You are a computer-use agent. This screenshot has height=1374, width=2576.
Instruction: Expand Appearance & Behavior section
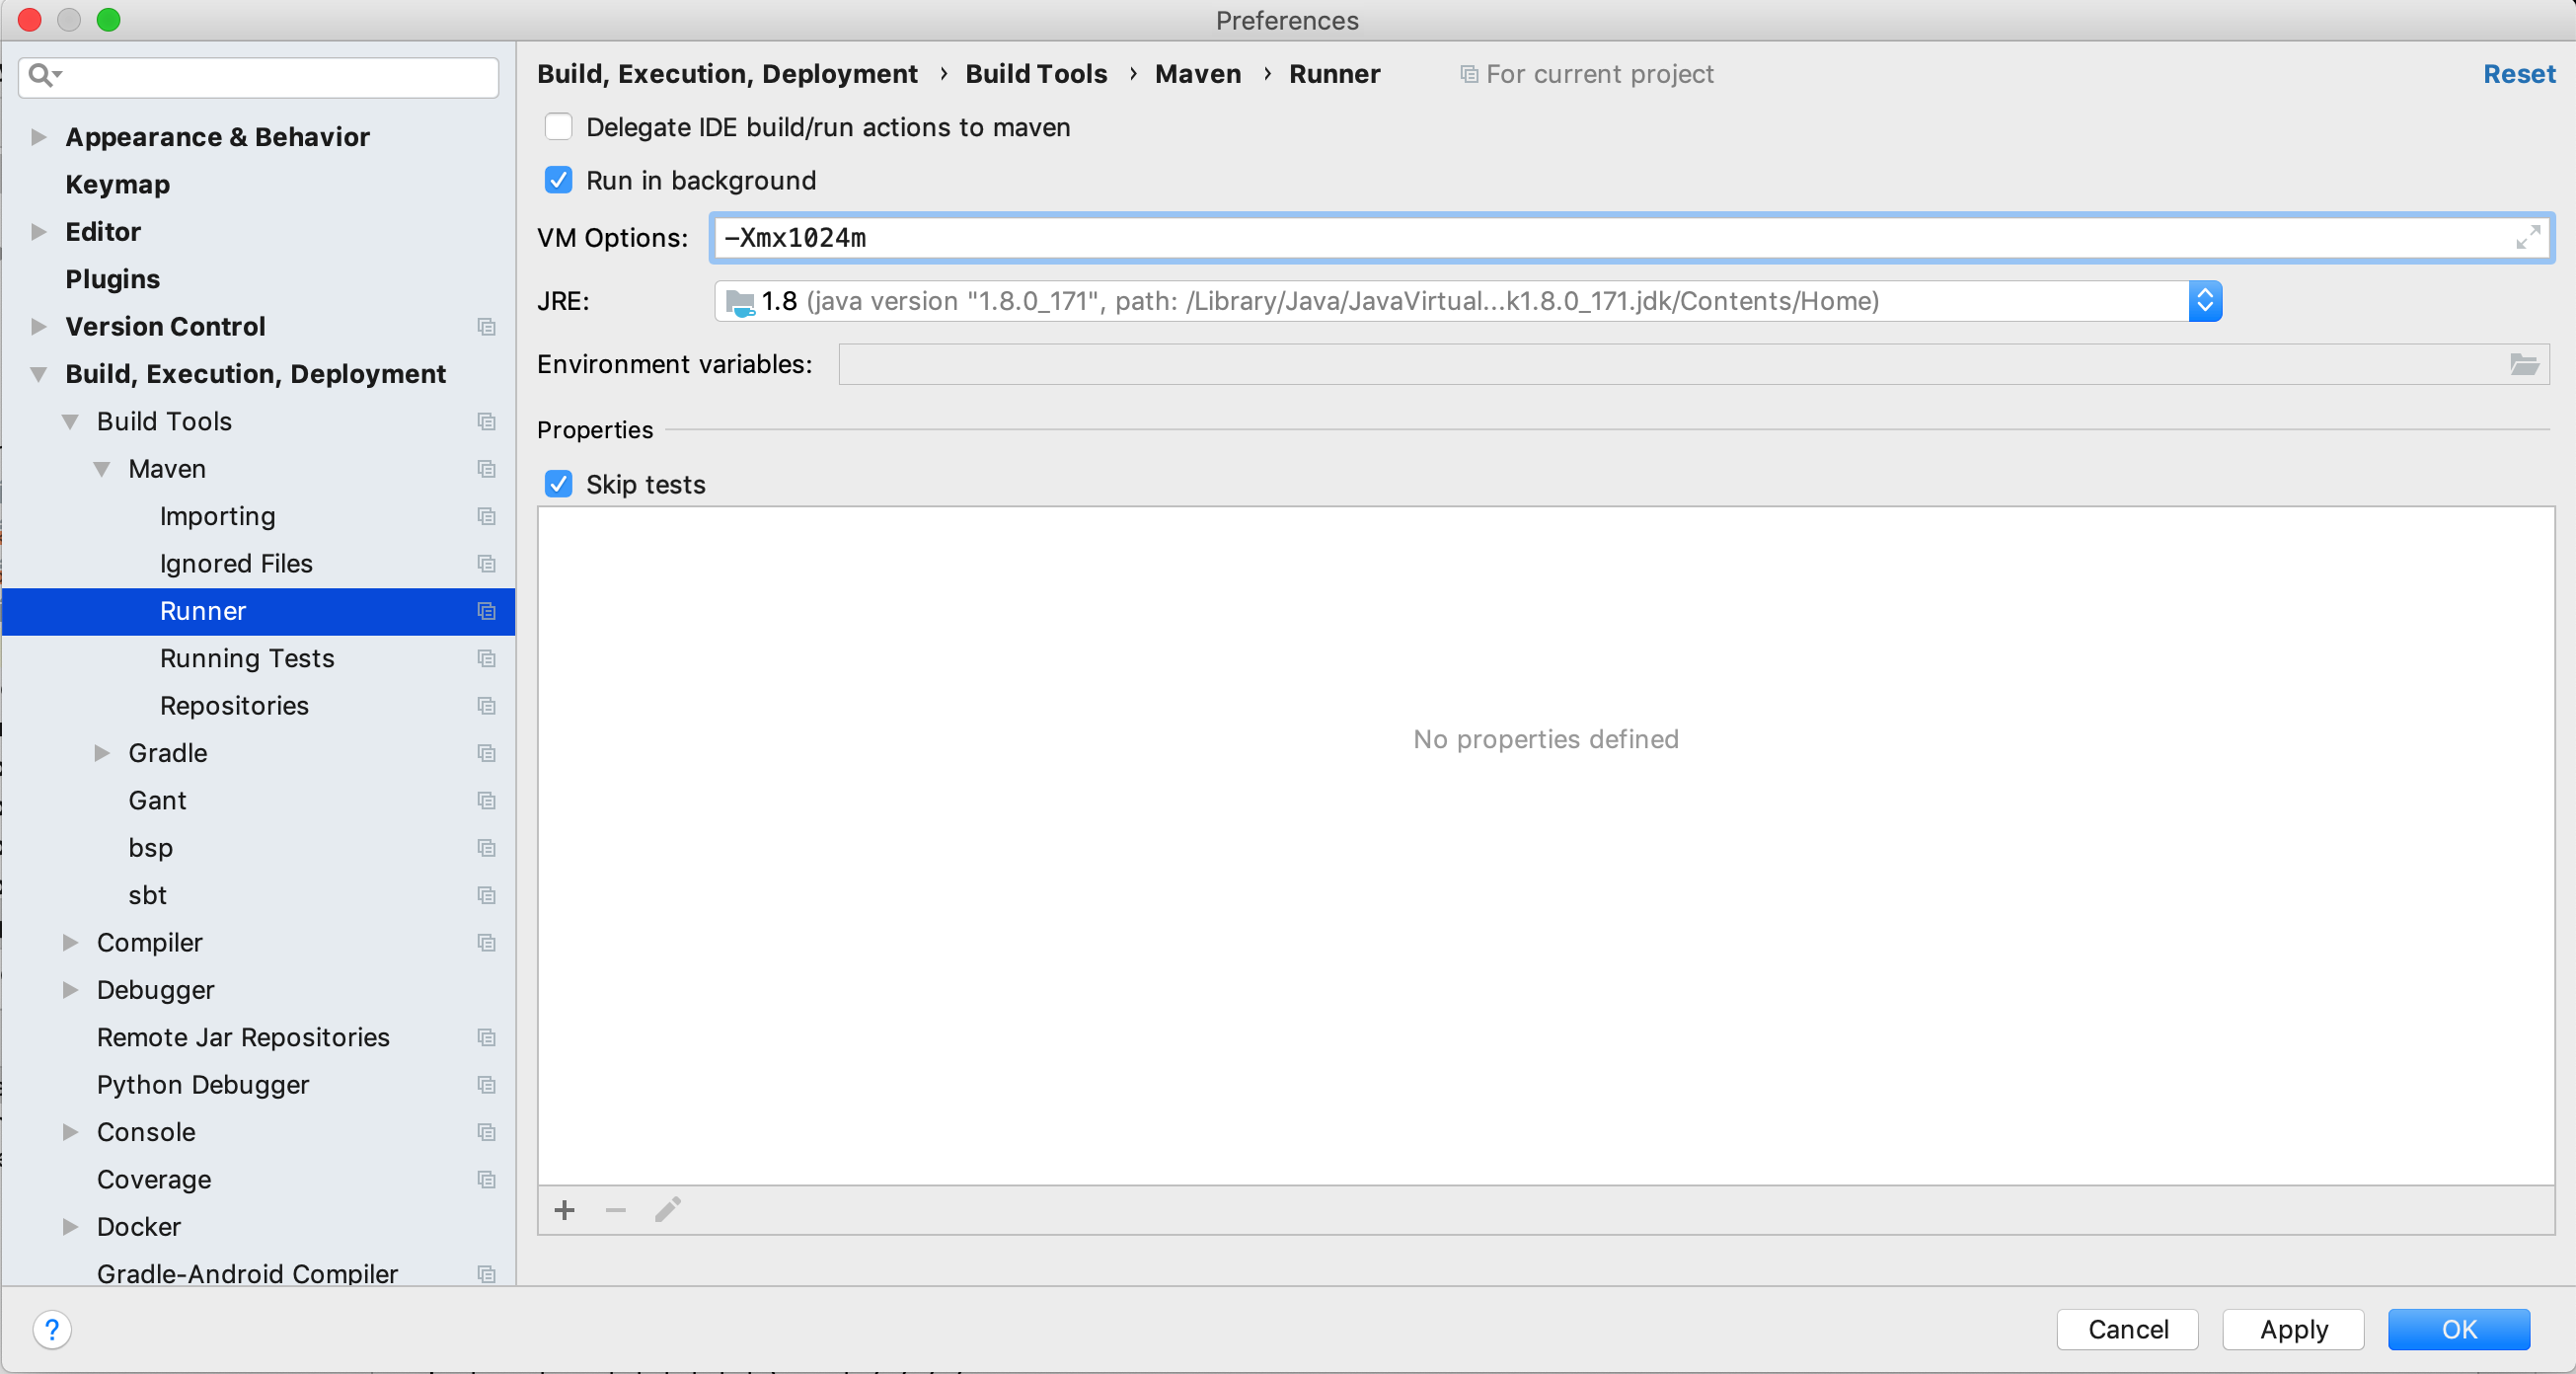pos(39,137)
